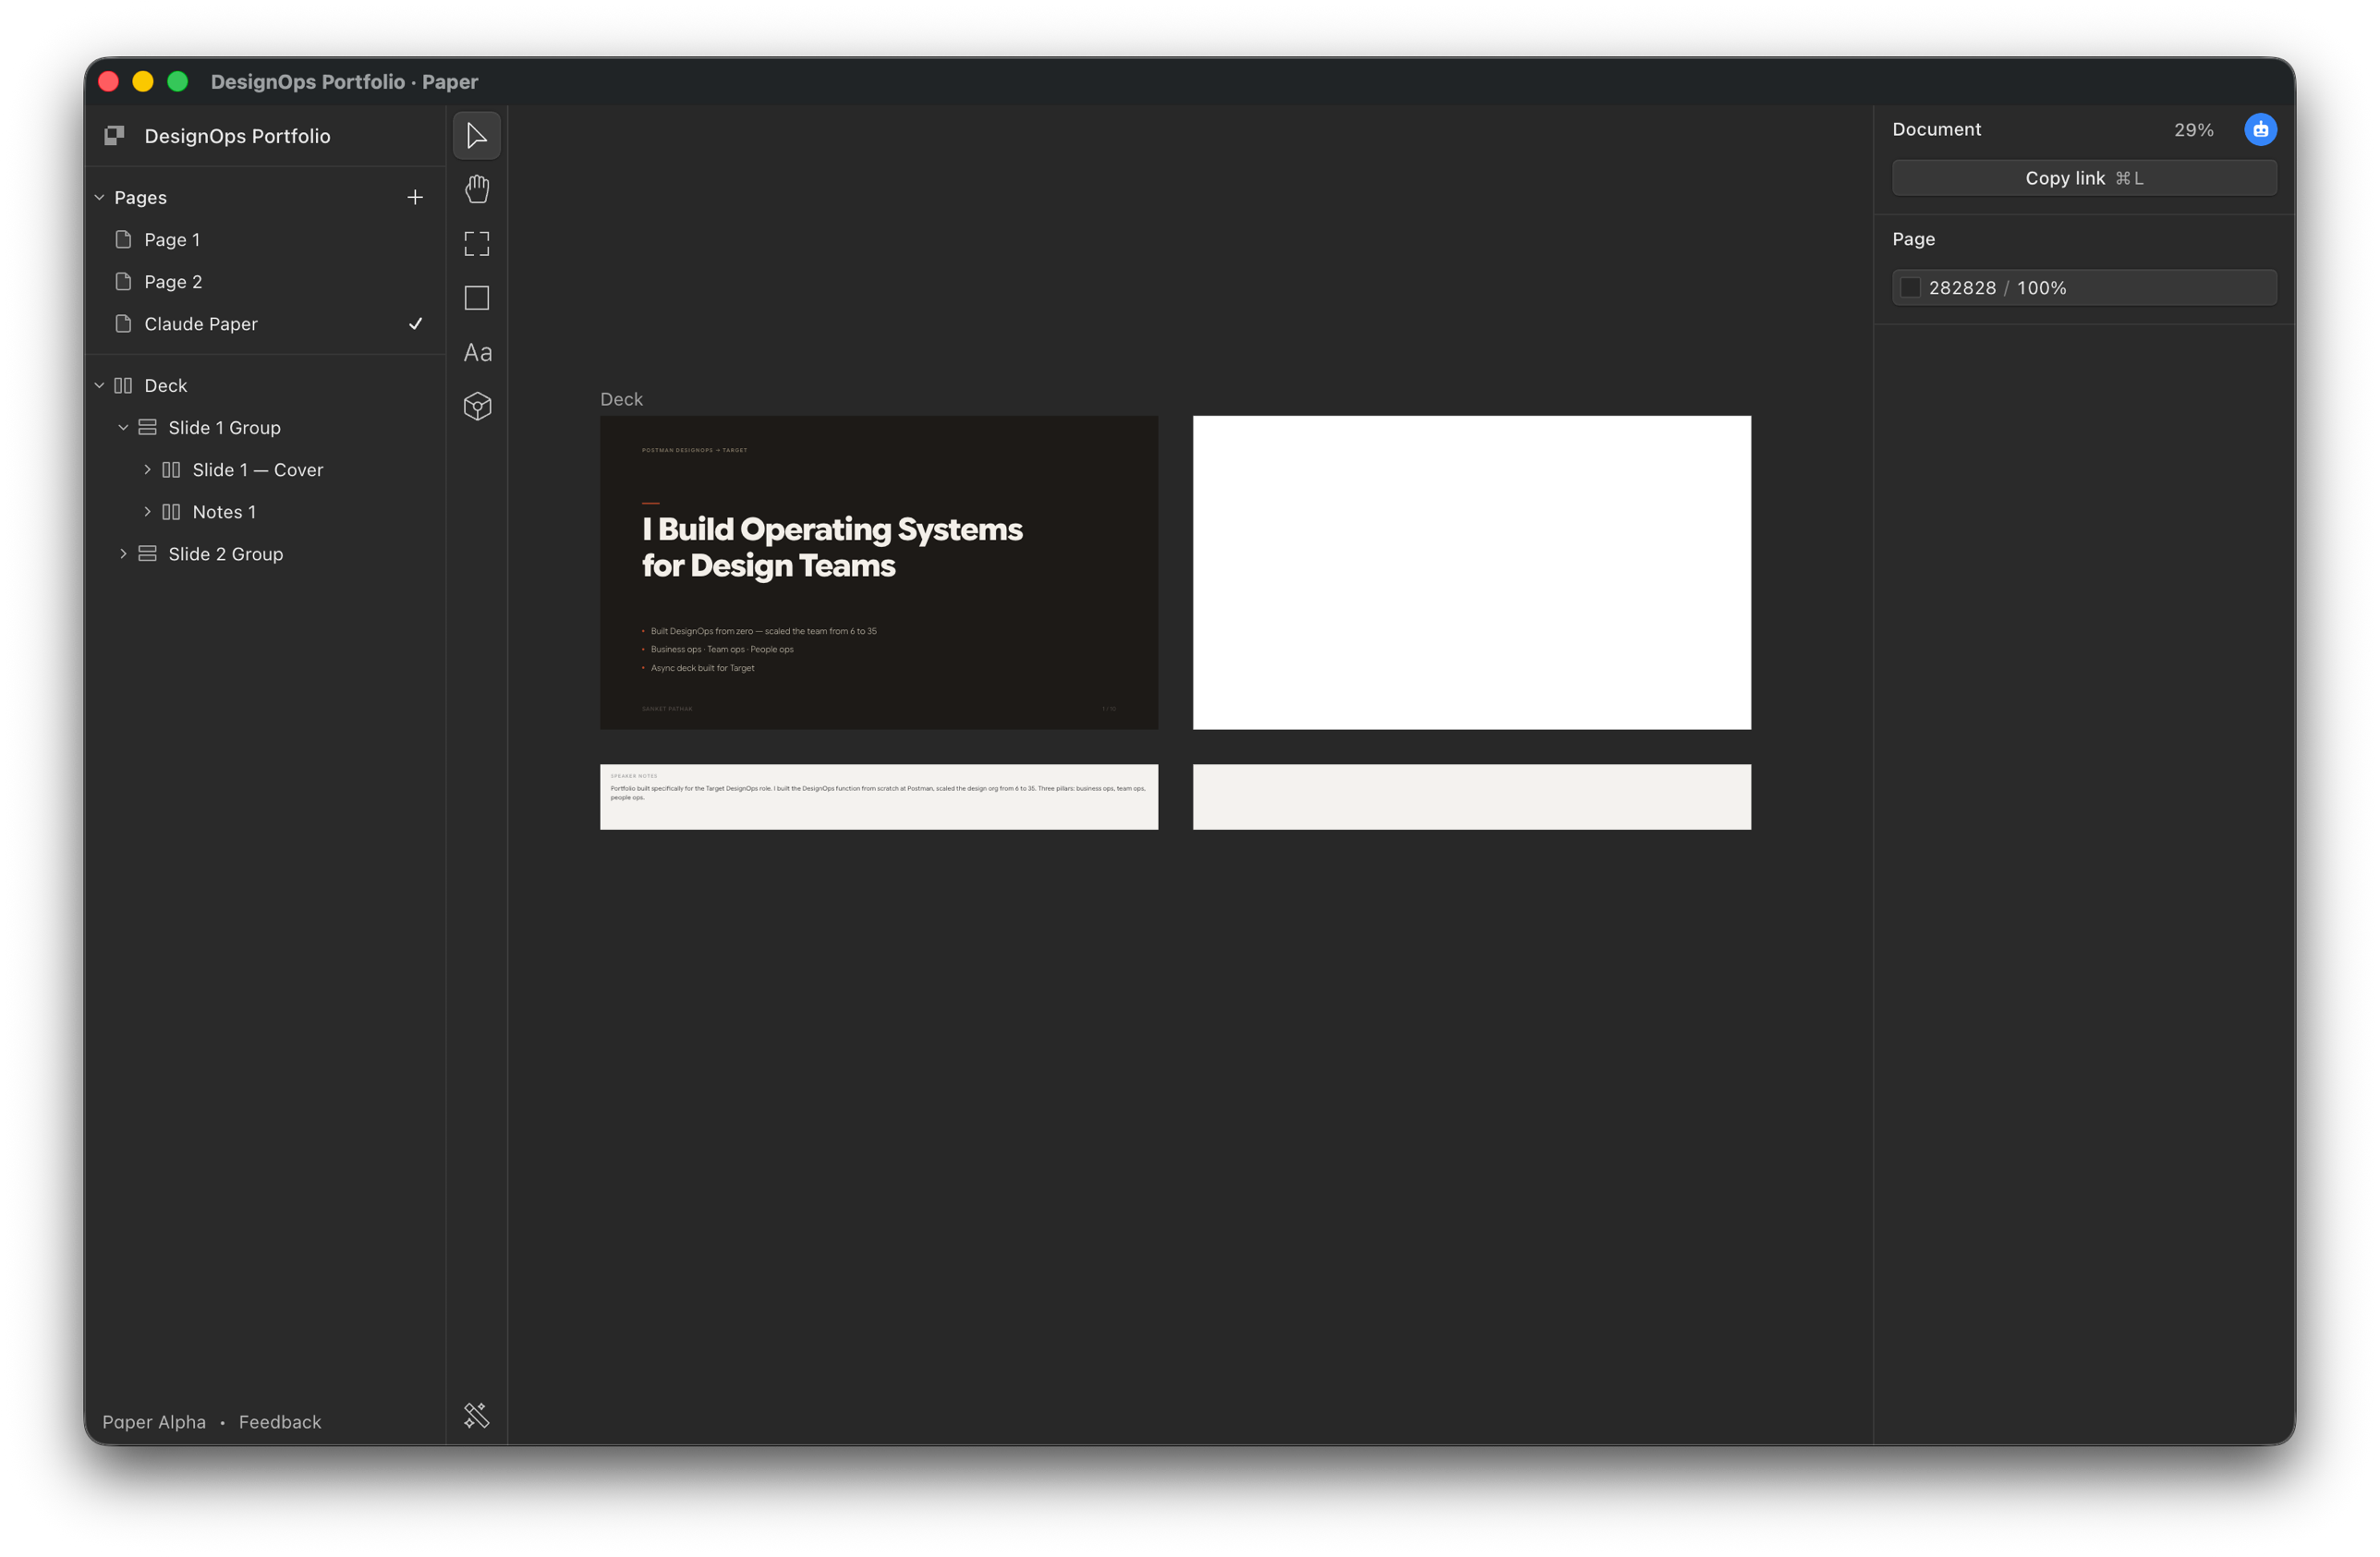
Task: Collapse the Deck layer tree
Action: [x=99, y=386]
